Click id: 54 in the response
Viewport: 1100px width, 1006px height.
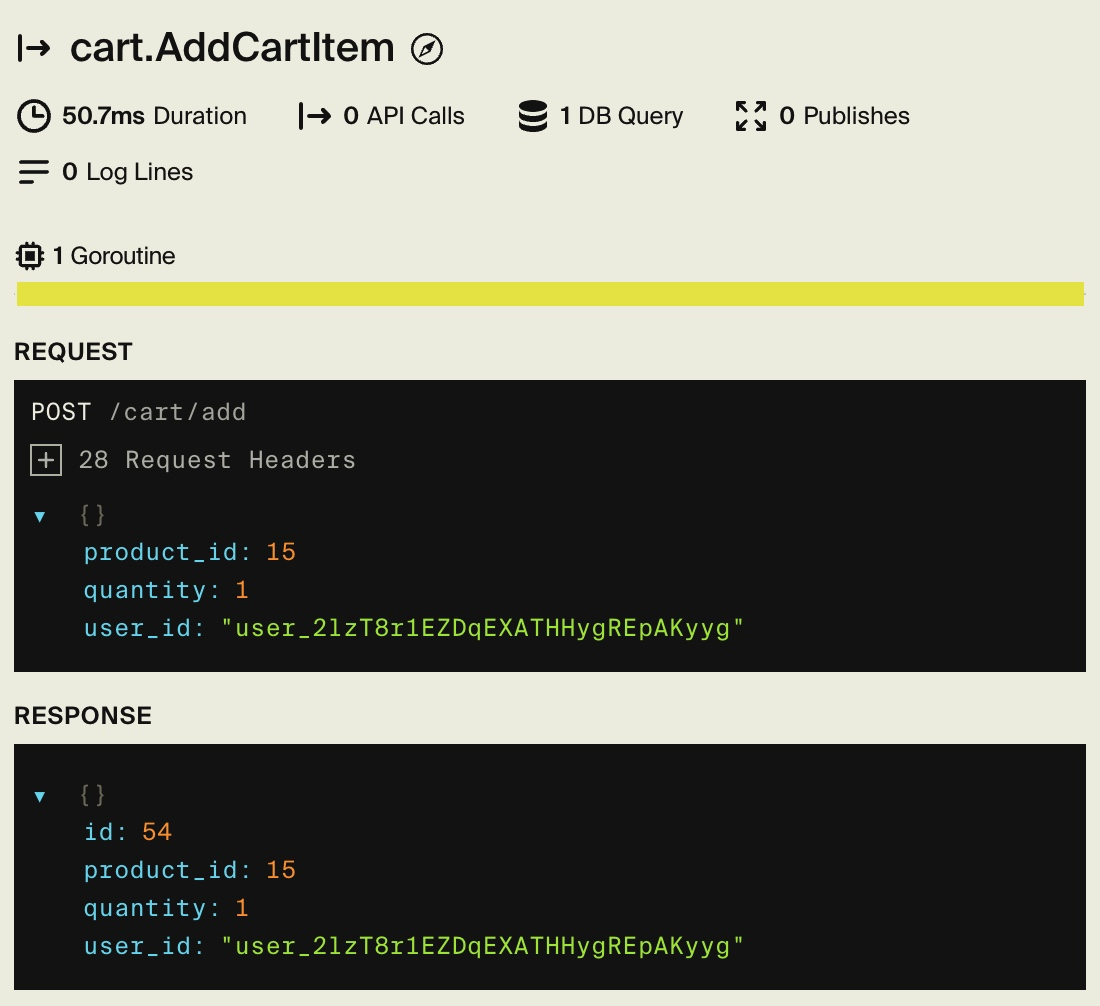[128, 832]
